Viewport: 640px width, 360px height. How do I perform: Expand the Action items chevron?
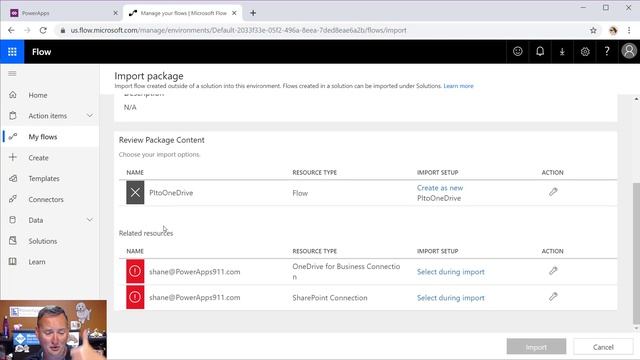pyautogui.click(x=90, y=116)
